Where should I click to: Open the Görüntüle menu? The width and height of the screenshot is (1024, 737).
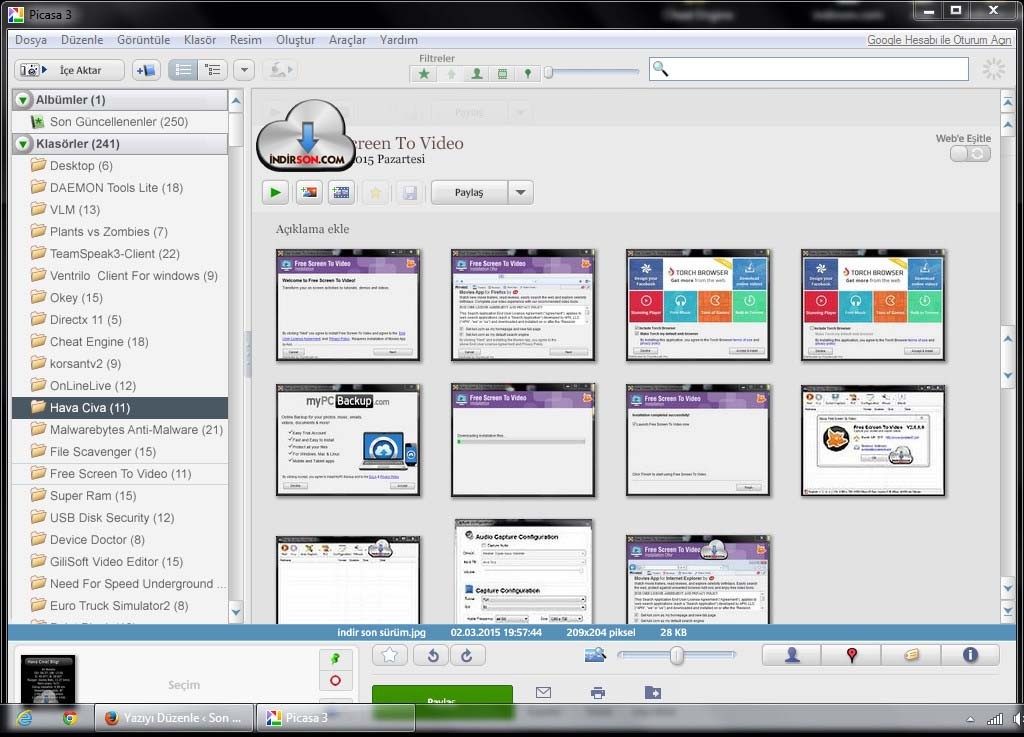pyautogui.click(x=144, y=40)
